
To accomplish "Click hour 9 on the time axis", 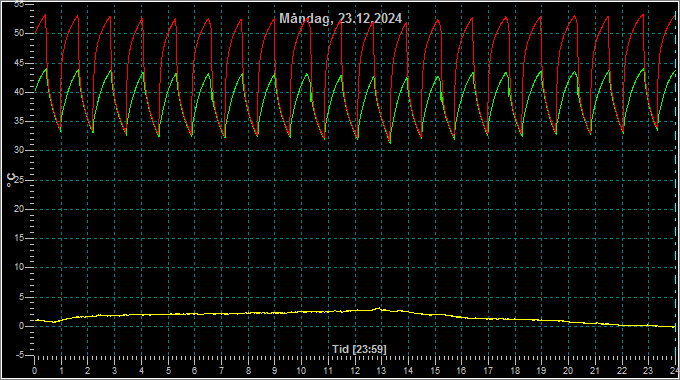I will (x=275, y=371).
